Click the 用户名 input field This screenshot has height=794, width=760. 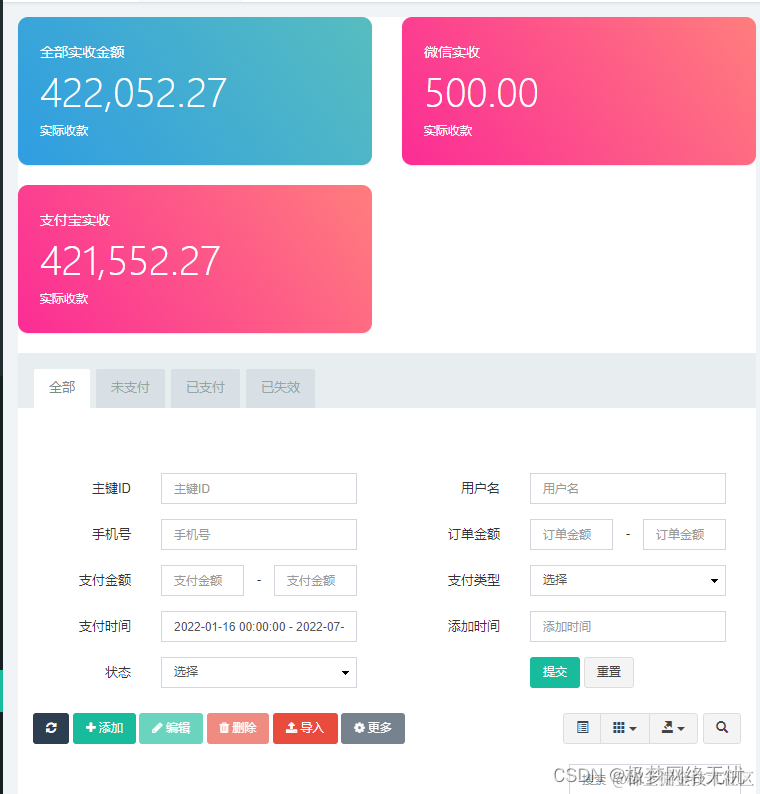628,489
